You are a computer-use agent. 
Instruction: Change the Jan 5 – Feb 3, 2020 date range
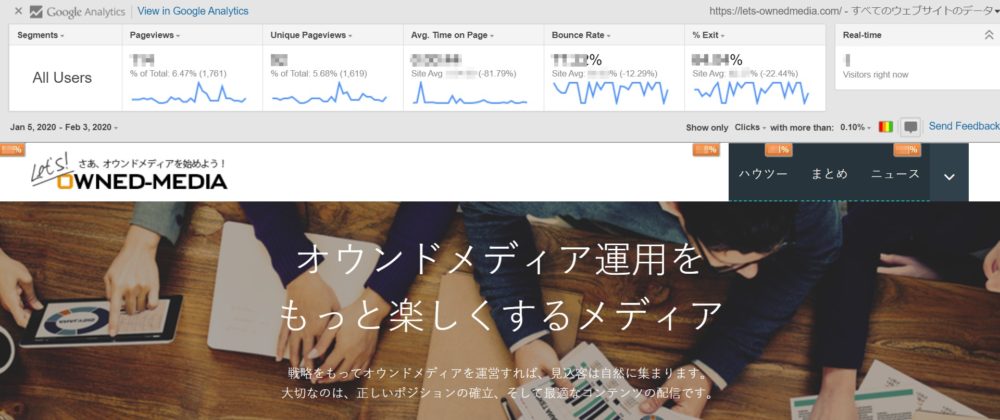[x=63, y=127]
